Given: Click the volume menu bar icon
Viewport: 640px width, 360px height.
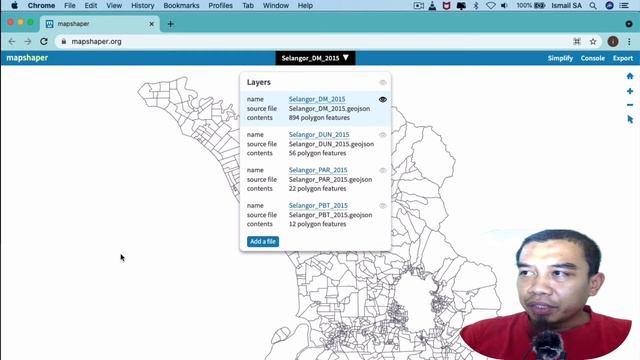Looking at the screenshot, I should click(x=504, y=6).
